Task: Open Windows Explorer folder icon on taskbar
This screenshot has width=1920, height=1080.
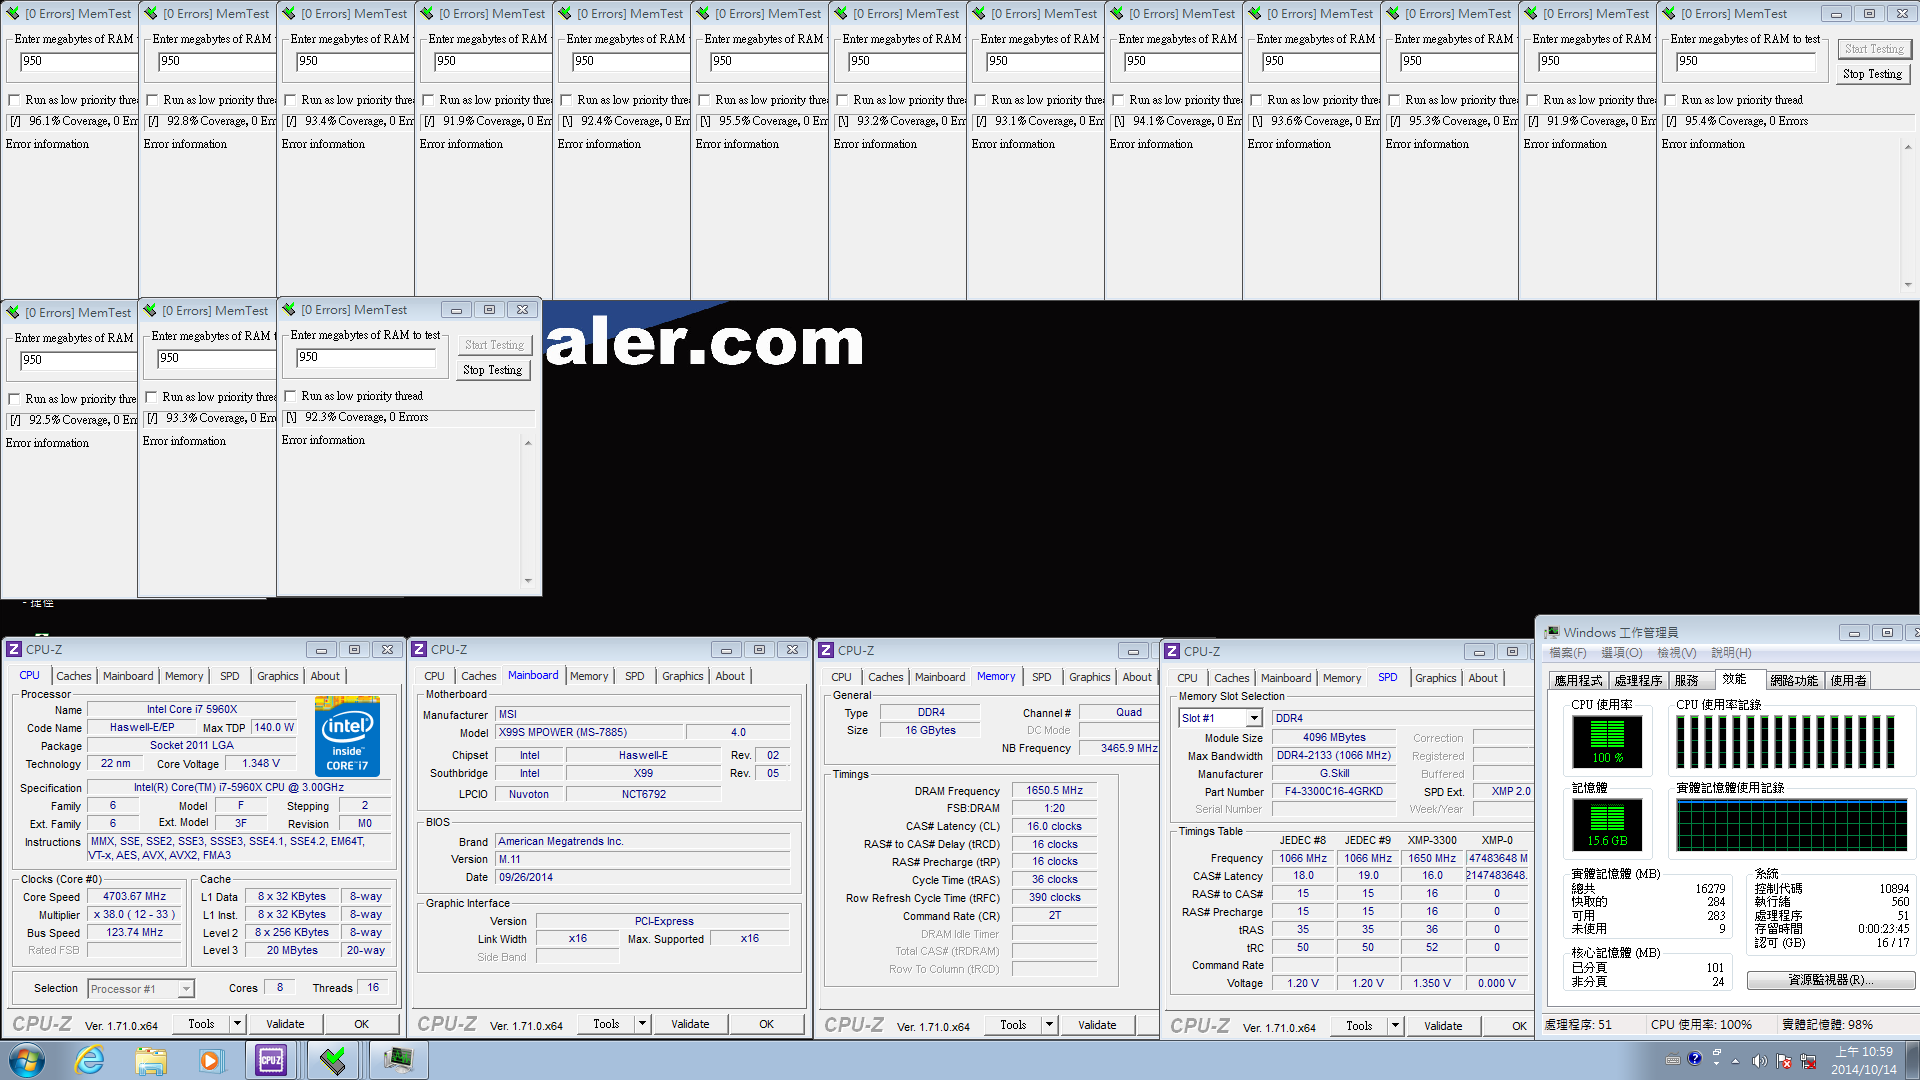Action: tap(150, 1060)
